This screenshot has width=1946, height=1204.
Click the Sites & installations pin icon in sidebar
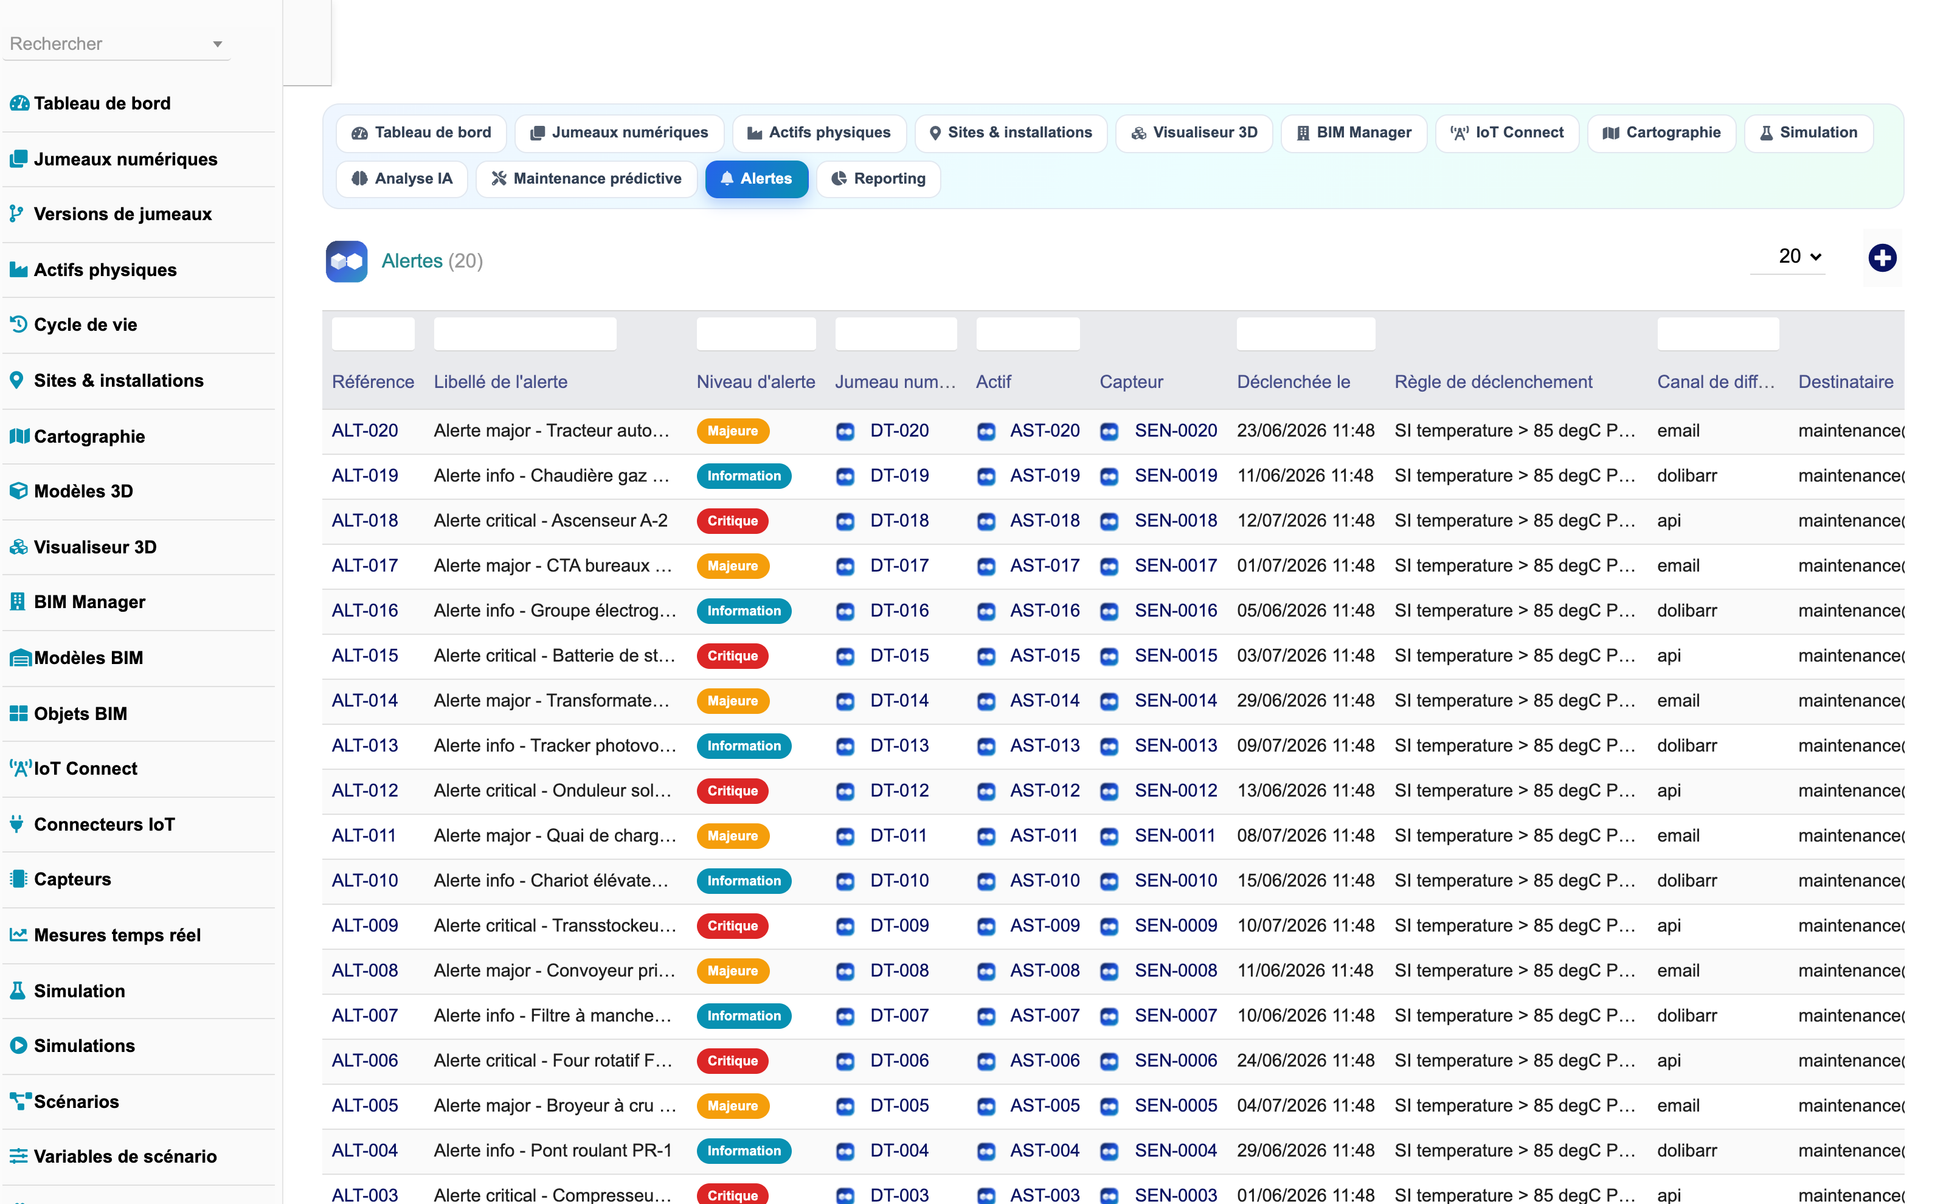(x=17, y=381)
